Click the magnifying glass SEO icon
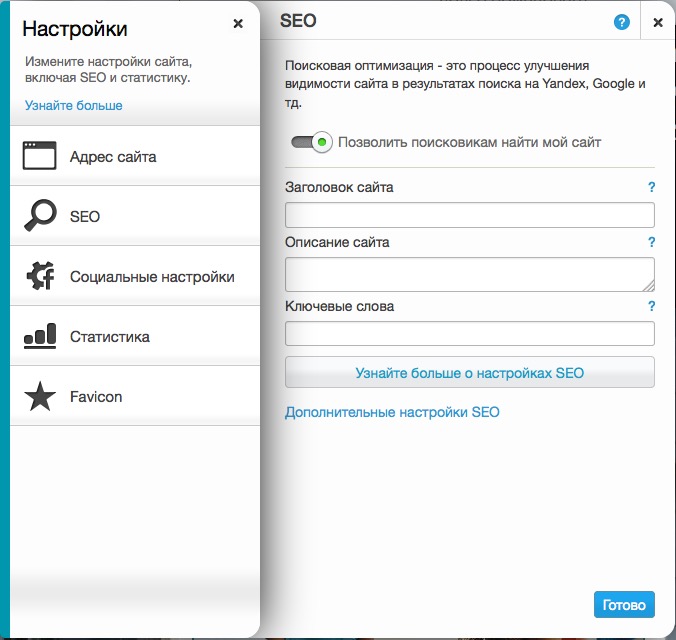676x640 pixels. point(40,216)
